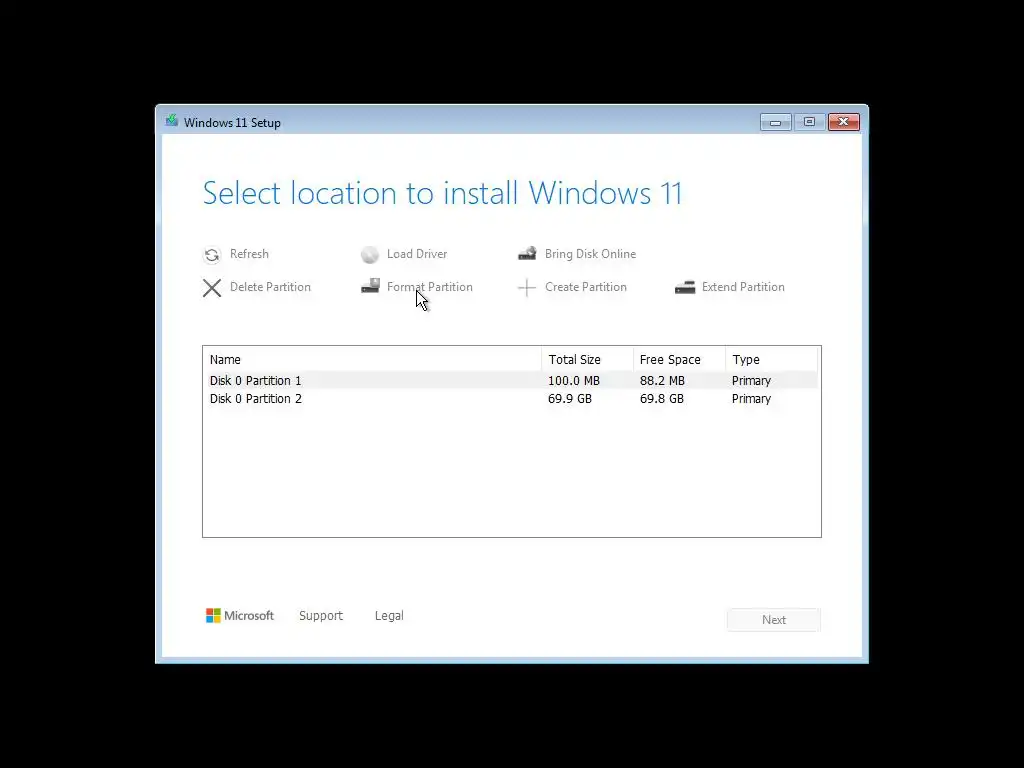Image resolution: width=1024 pixels, height=768 pixels.
Task: Select Disk 0 Partition 1 row
Action: click(x=510, y=381)
